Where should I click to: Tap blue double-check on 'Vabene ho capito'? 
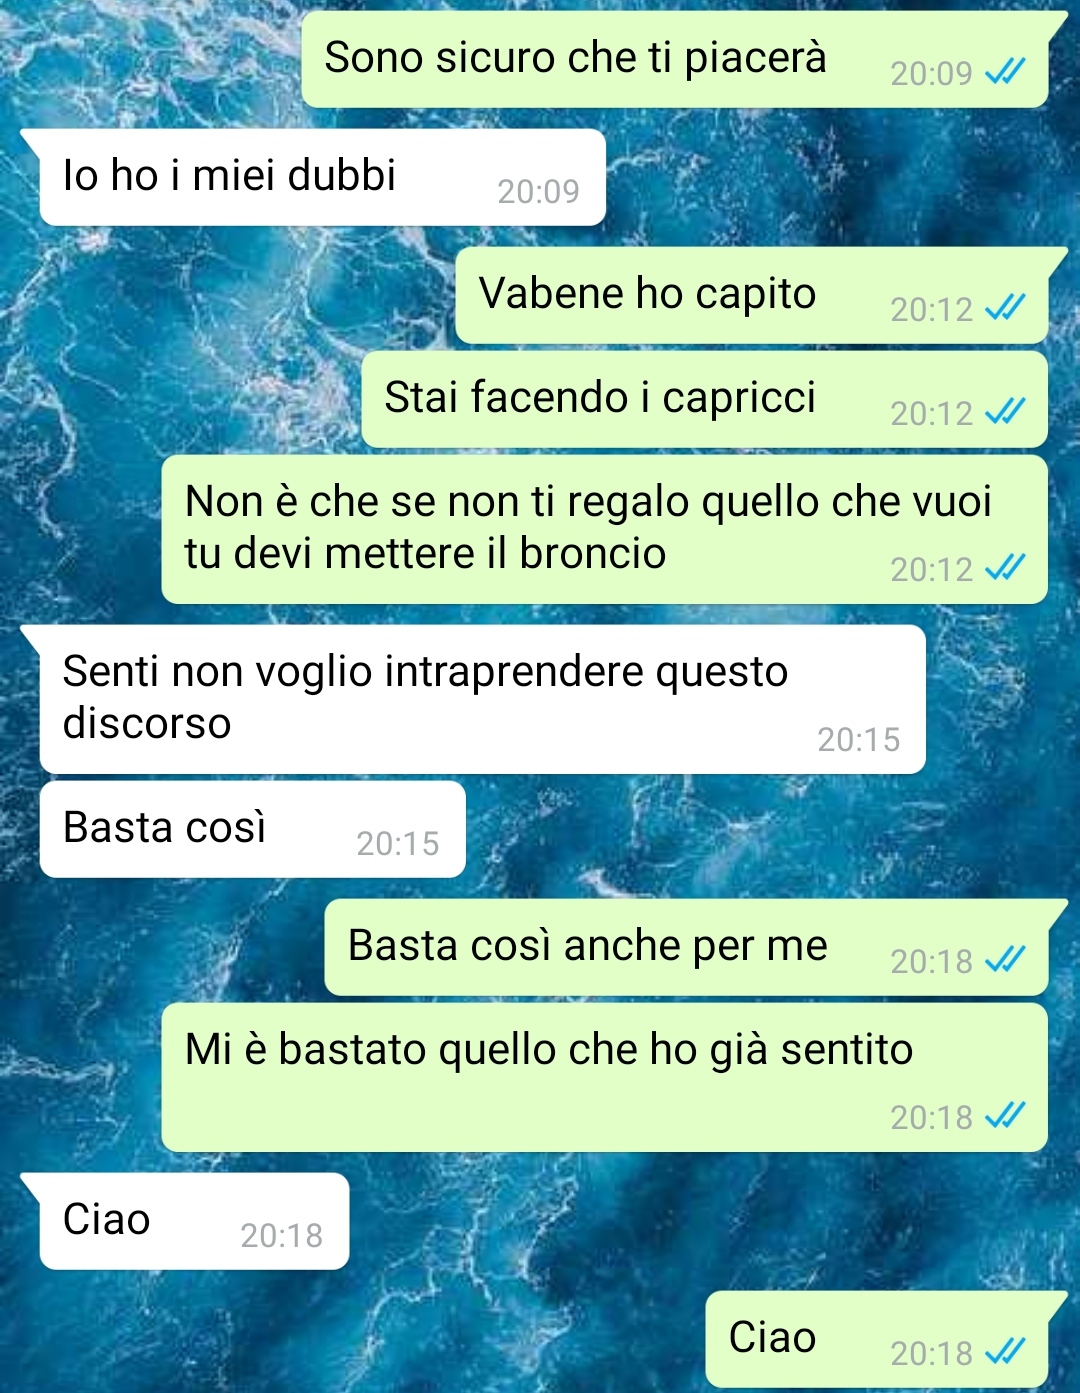click(x=1005, y=308)
